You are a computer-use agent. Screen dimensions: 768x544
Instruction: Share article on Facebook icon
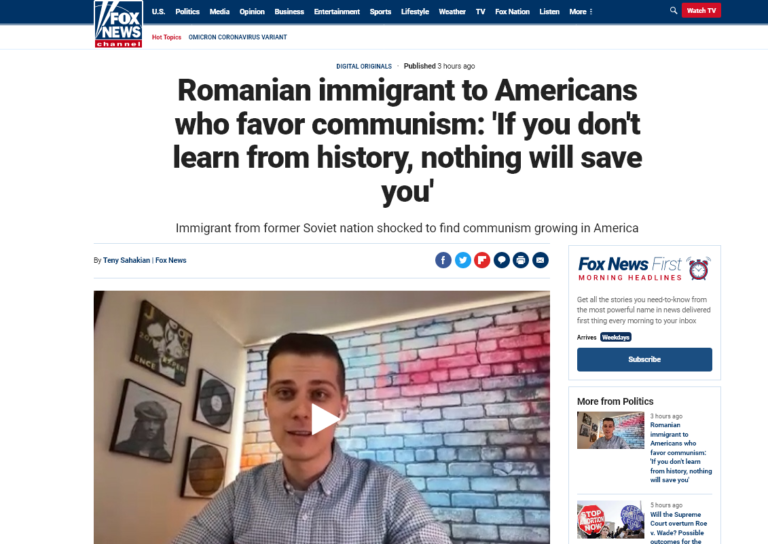[443, 260]
